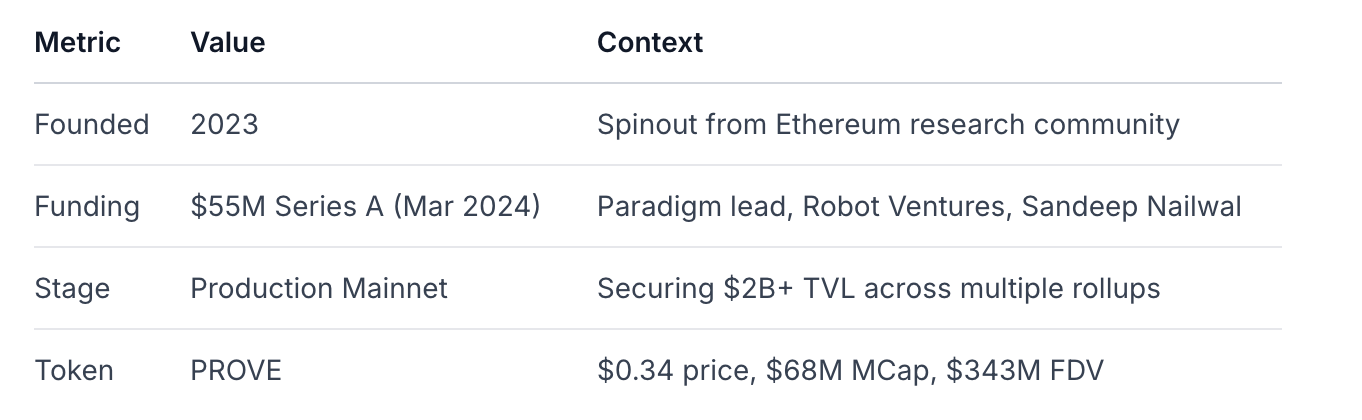Click the Ethereum research community spinout text
1362x420 pixels.
click(x=887, y=125)
